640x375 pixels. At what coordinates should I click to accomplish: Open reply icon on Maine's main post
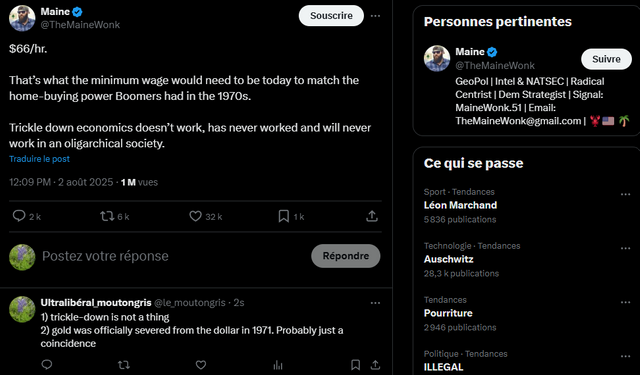19,216
